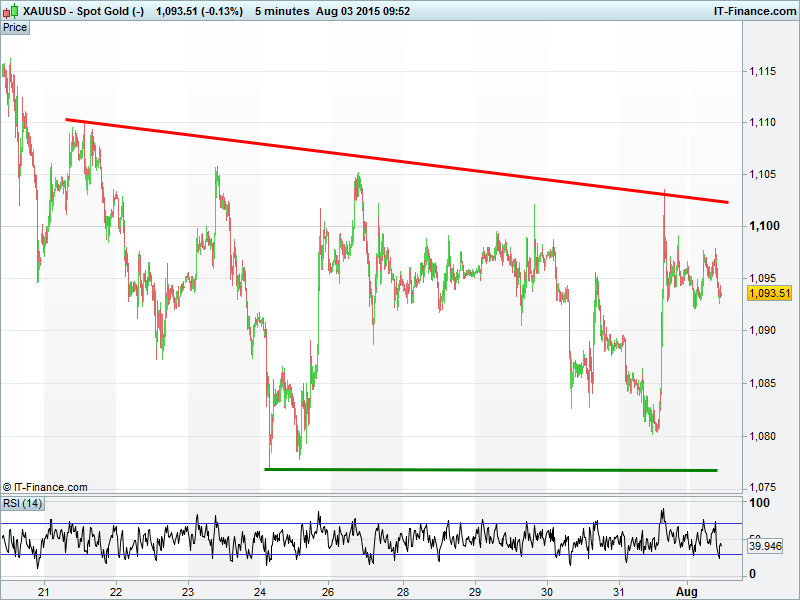The height and width of the screenshot is (600, 800).
Task: Click the © IT-Finance.com watermark
Action: pos(45,487)
